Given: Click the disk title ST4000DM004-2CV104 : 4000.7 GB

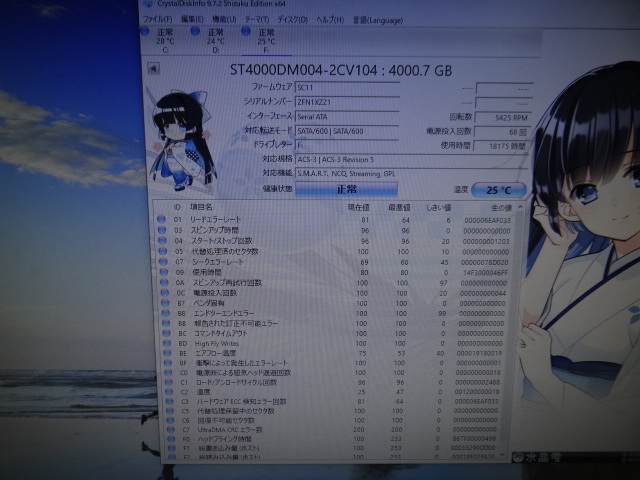Looking at the screenshot, I should tap(341, 70).
